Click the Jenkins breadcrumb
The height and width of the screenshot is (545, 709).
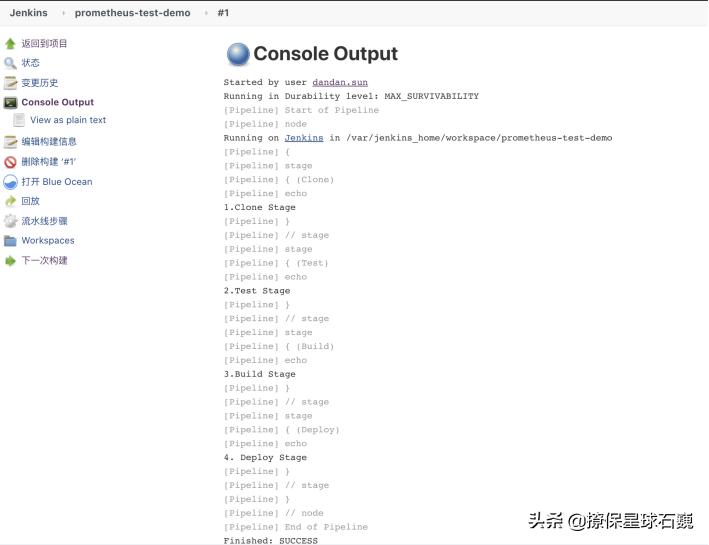click(28, 13)
